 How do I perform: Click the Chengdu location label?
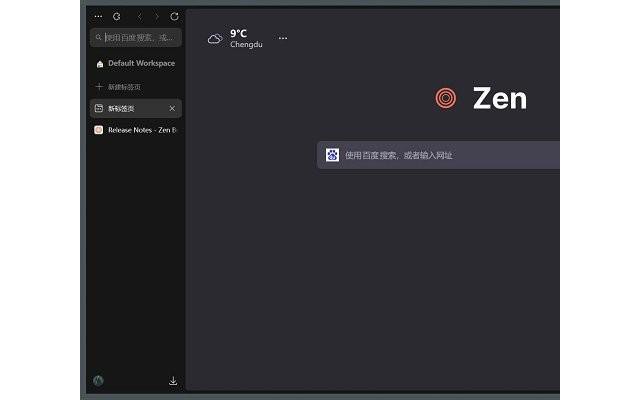tap(246, 44)
